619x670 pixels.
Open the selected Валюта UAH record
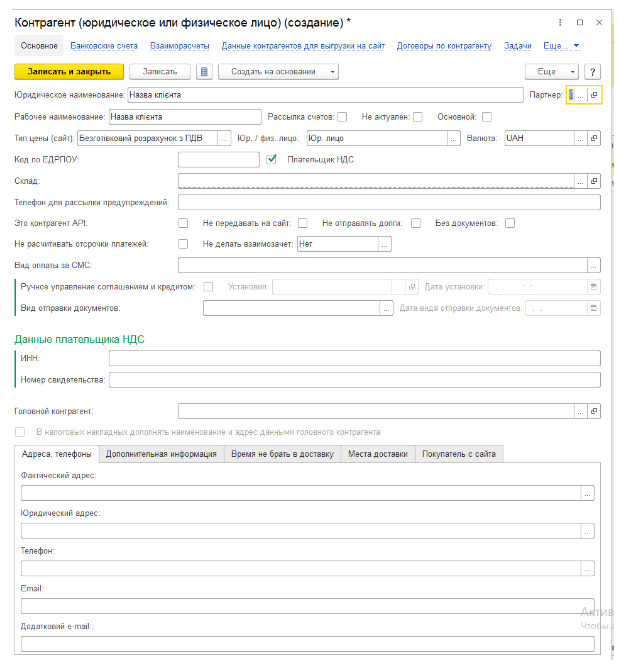[x=594, y=138]
